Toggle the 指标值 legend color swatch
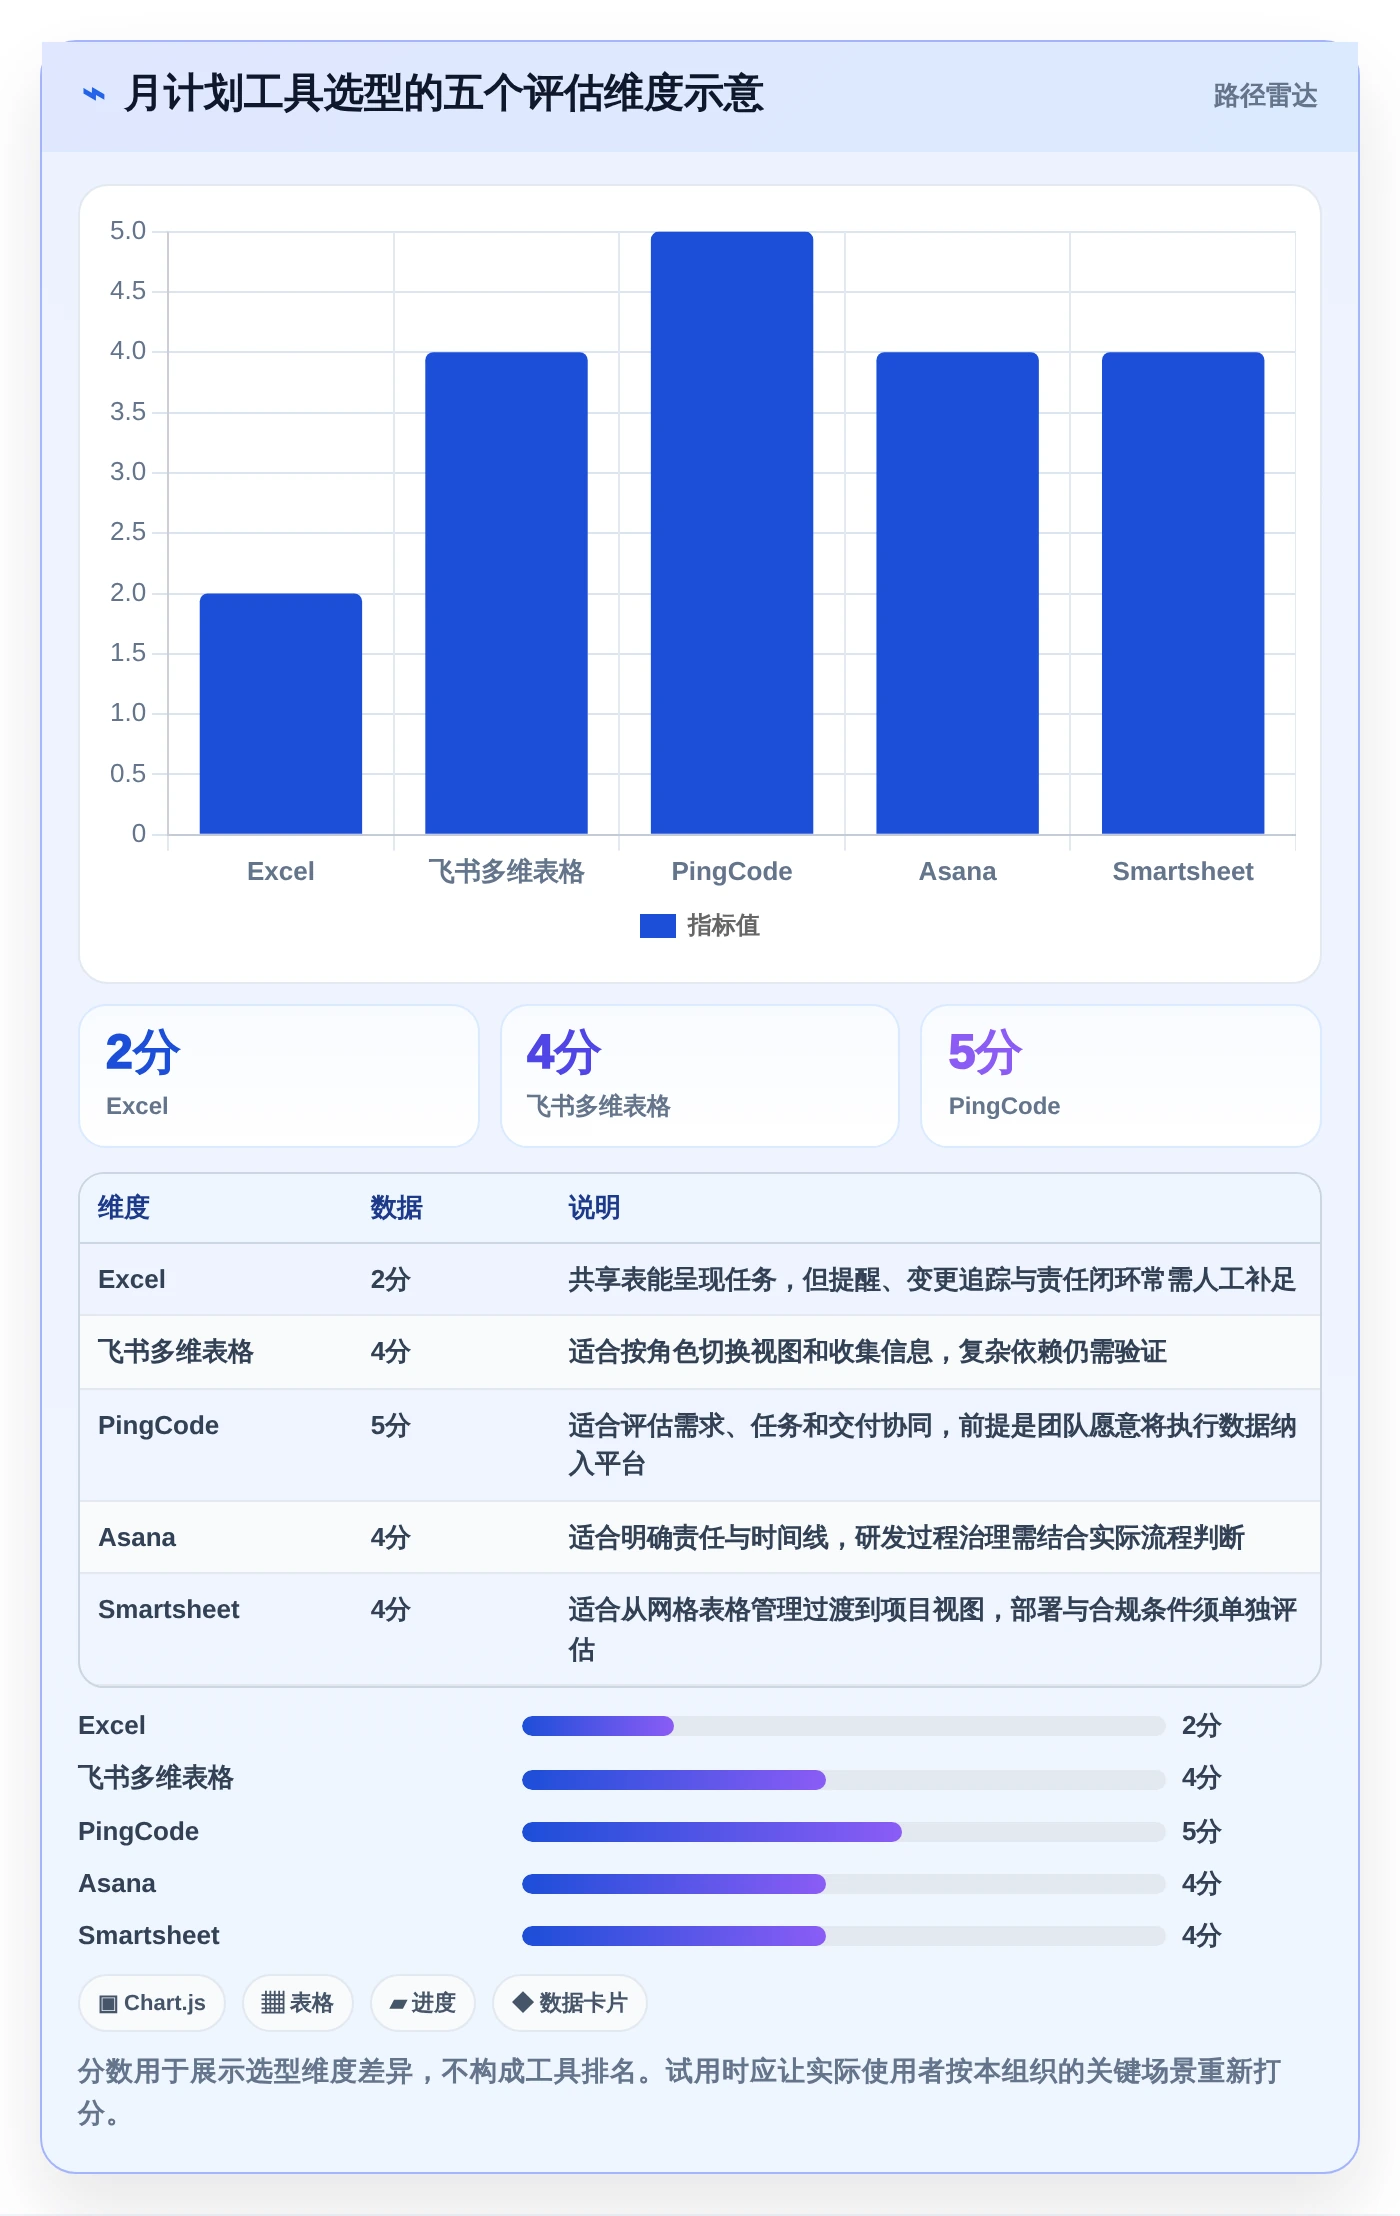Screen dimensions: 1400x2216 click(658, 926)
